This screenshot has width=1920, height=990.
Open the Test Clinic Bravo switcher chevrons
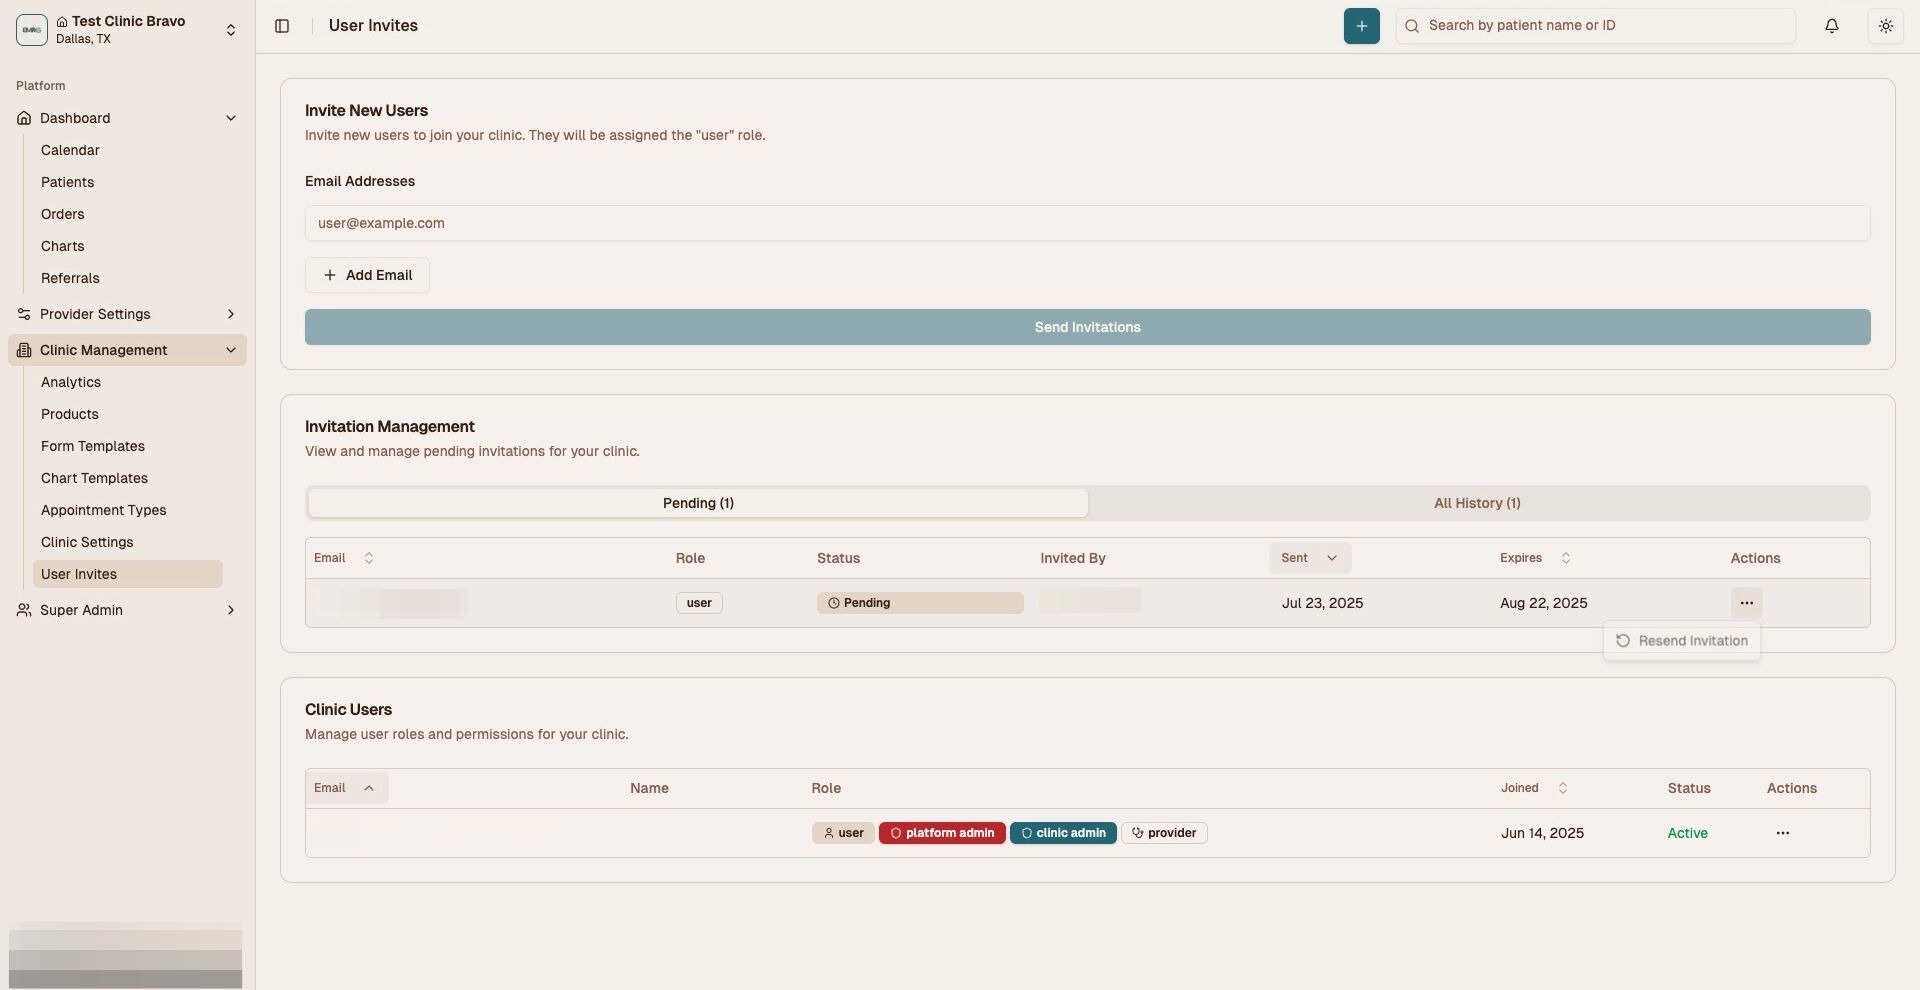[x=231, y=30]
